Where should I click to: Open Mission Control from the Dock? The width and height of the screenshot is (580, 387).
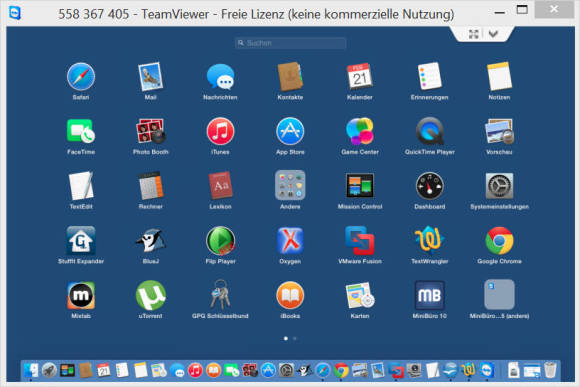67,370
